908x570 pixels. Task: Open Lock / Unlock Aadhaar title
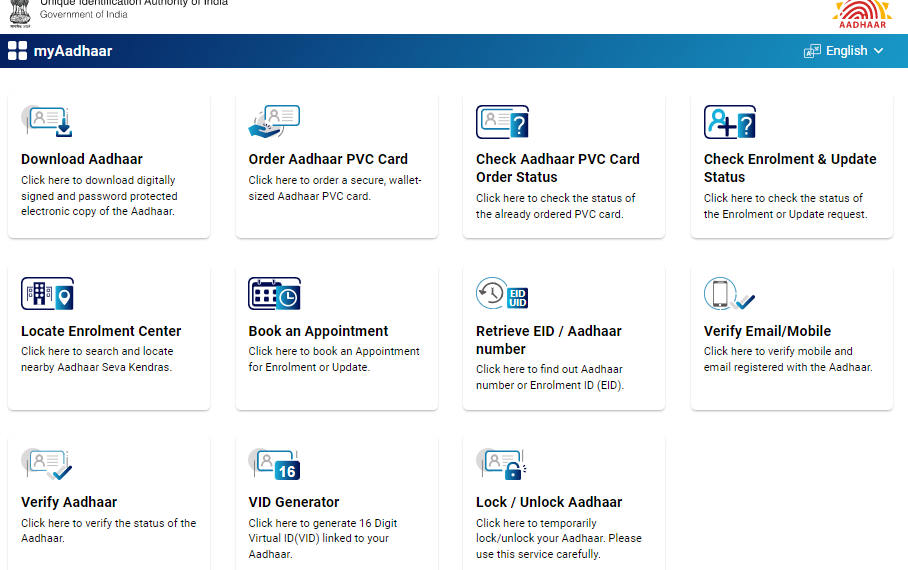tap(549, 502)
